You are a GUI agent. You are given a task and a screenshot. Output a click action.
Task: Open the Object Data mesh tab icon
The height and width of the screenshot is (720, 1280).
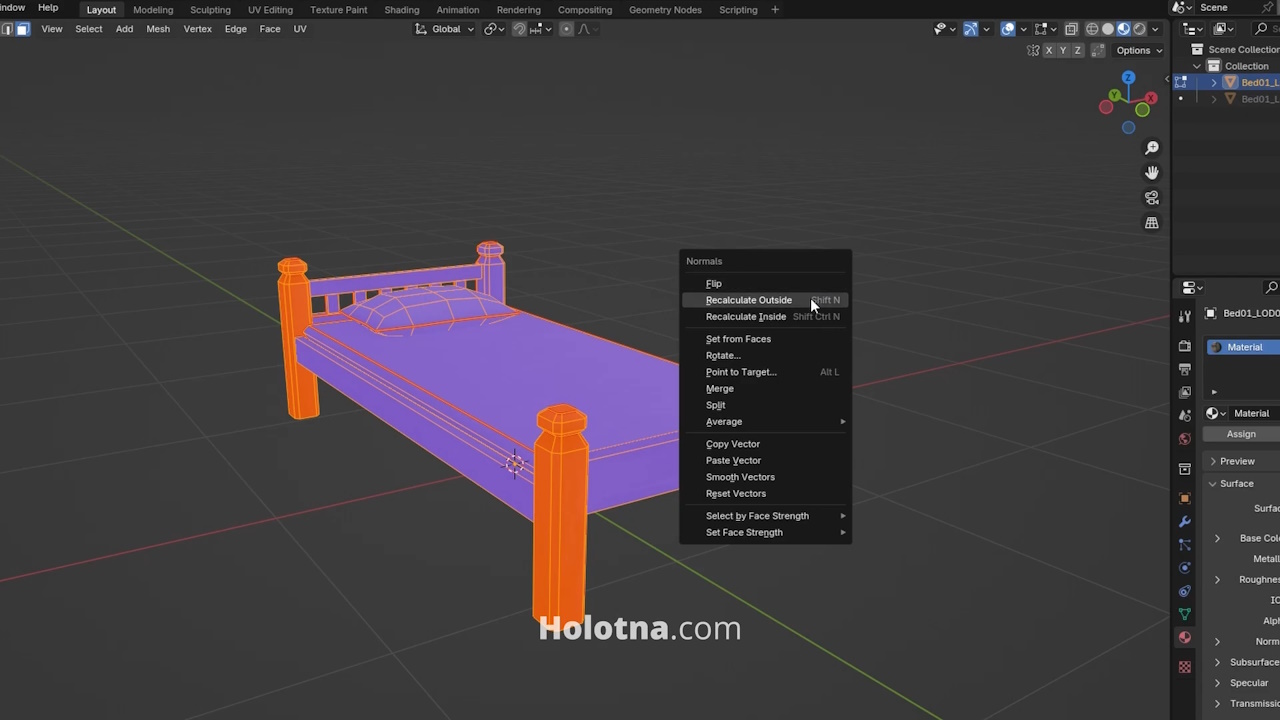click(x=1185, y=613)
